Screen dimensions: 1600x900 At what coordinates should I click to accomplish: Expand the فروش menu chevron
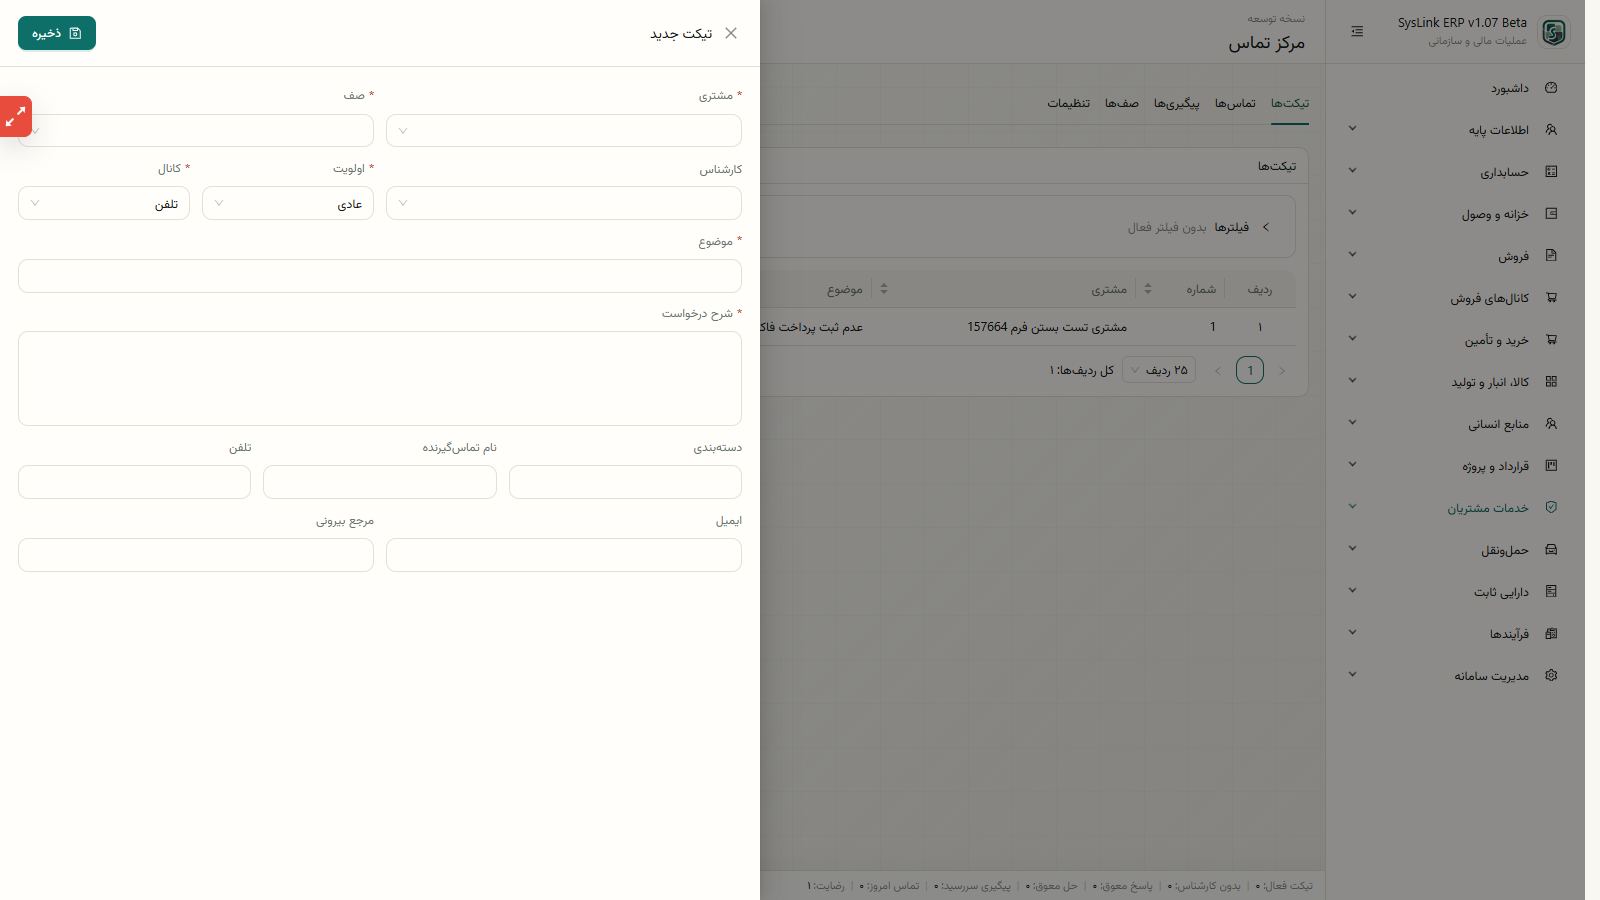1352,255
